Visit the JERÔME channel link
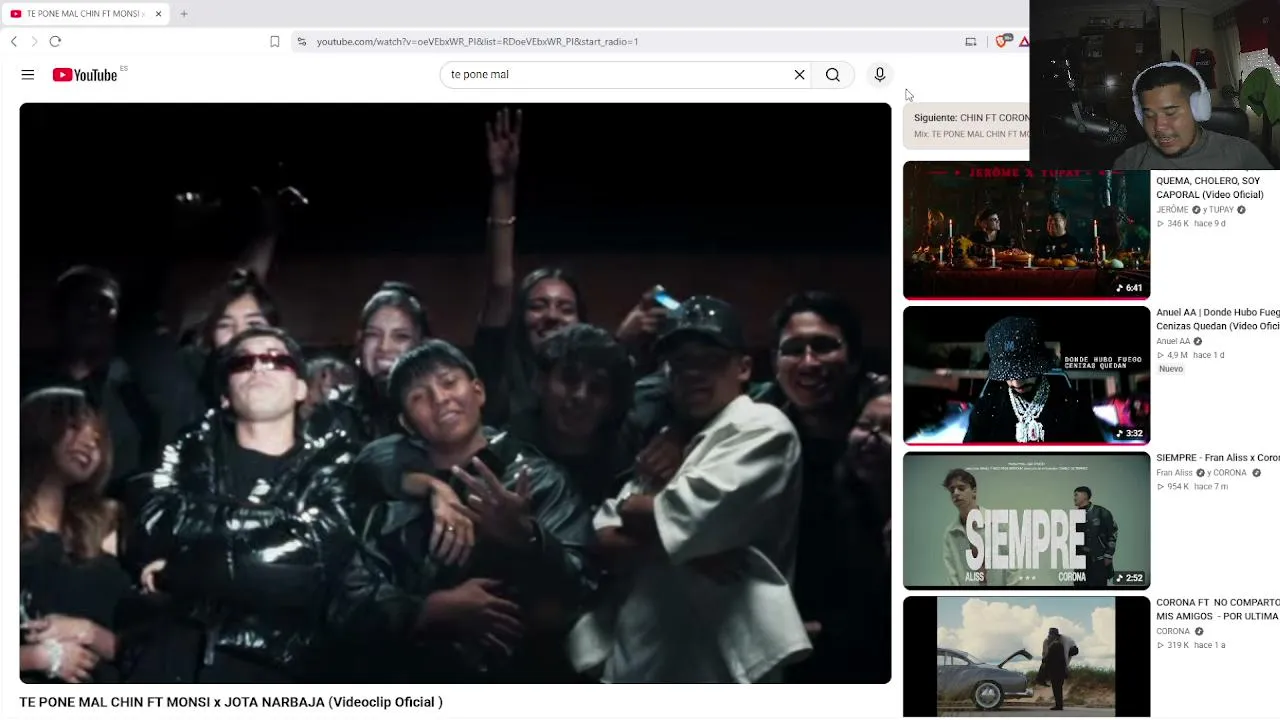The image size is (1280, 720). click(x=1172, y=210)
